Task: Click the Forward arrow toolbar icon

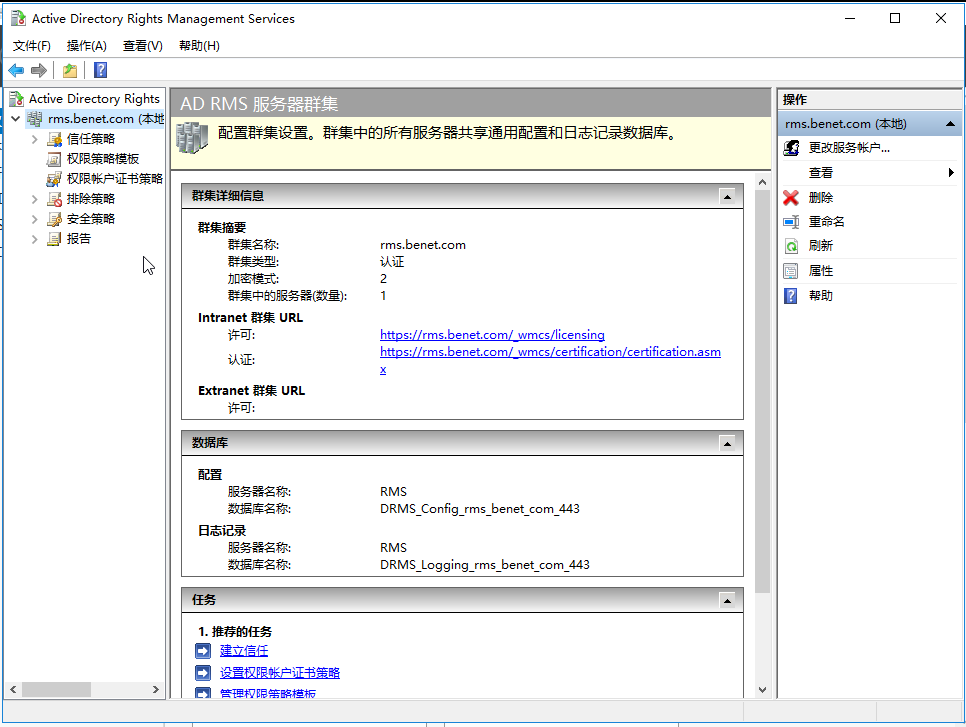Action: [x=39, y=70]
